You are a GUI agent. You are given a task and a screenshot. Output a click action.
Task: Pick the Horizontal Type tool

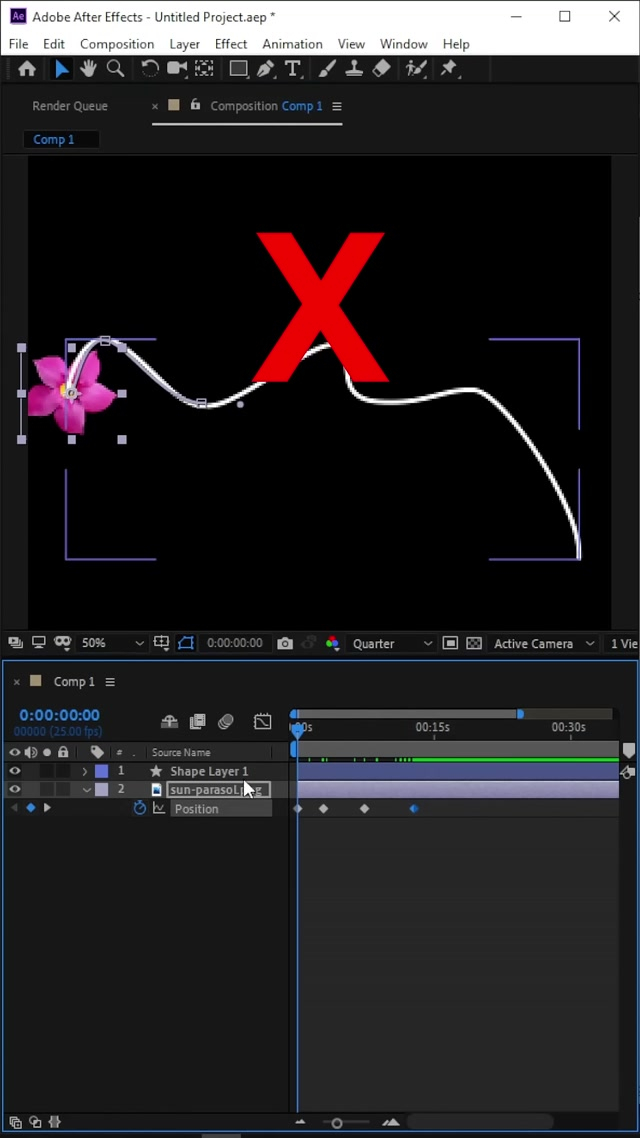click(292, 68)
